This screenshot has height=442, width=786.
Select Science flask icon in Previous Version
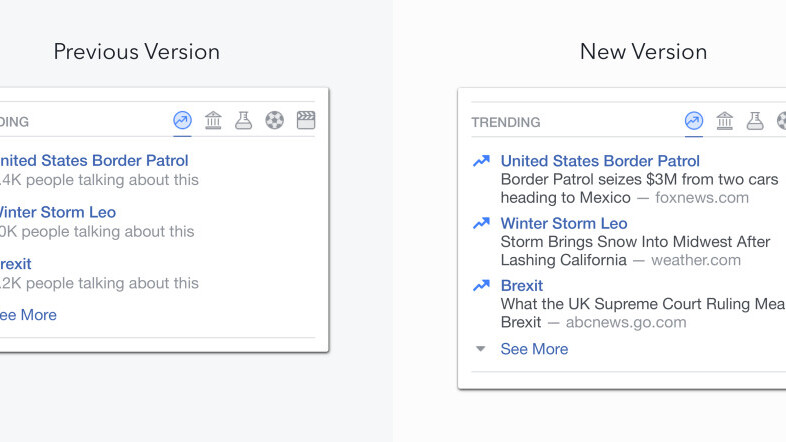click(x=244, y=121)
